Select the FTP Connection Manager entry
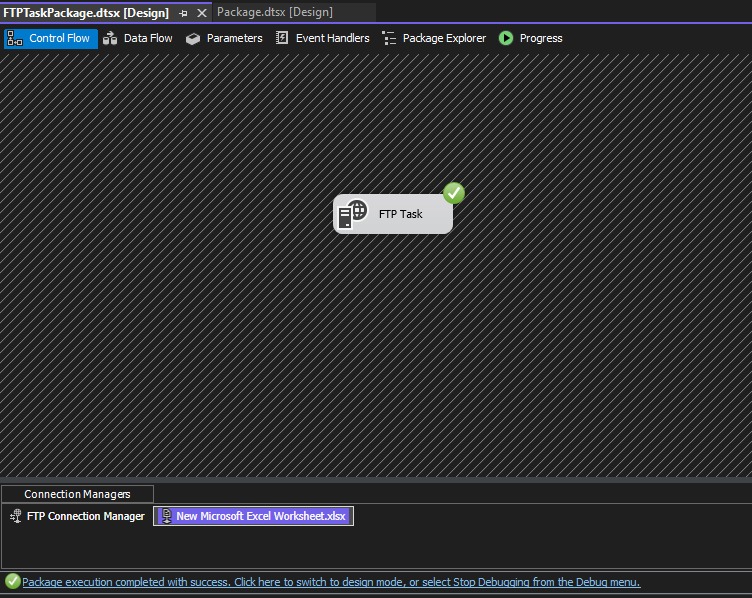The image size is (752, 598). pyautogui.click(x=77, y=516)
